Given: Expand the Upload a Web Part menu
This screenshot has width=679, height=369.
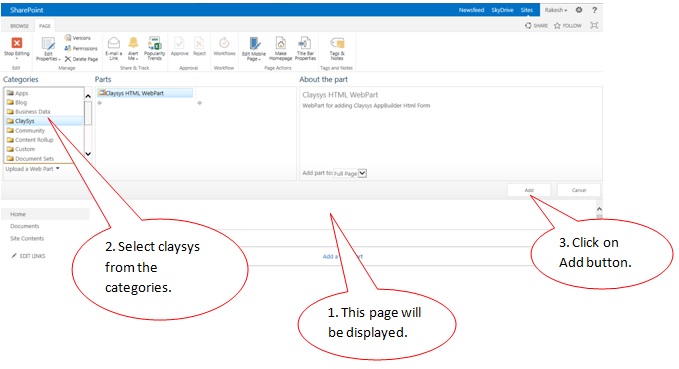Looking at the screenshot, I should 32,169.
